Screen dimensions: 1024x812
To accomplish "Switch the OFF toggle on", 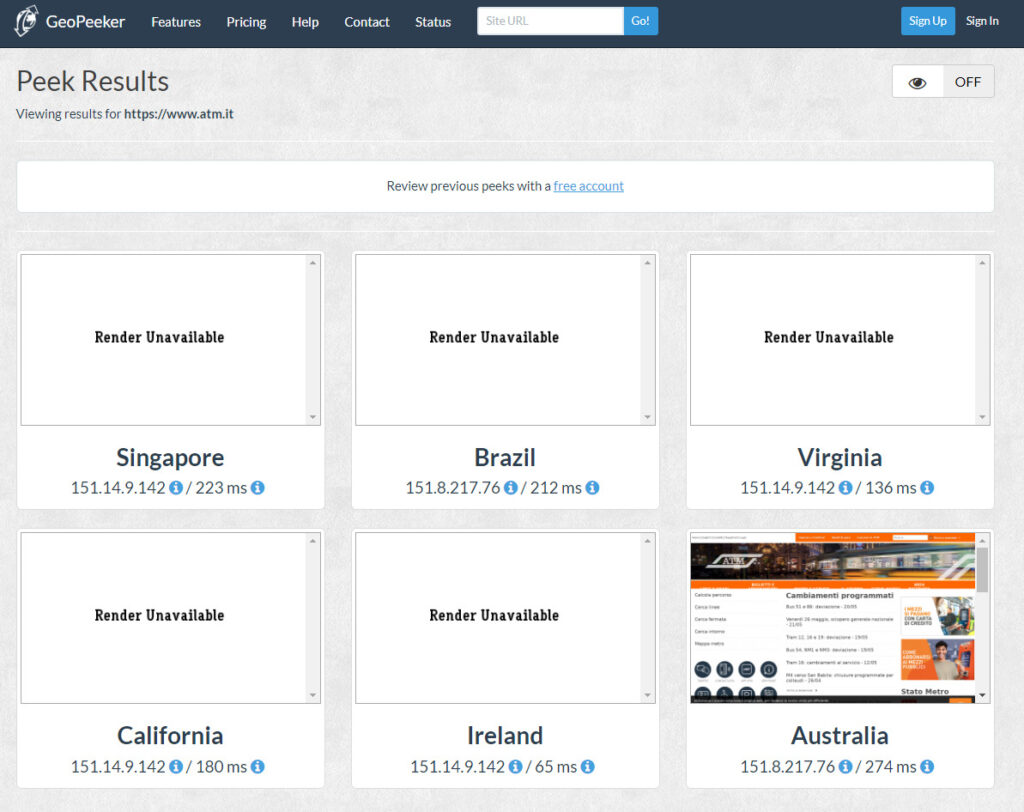I will tap(968, 82).
